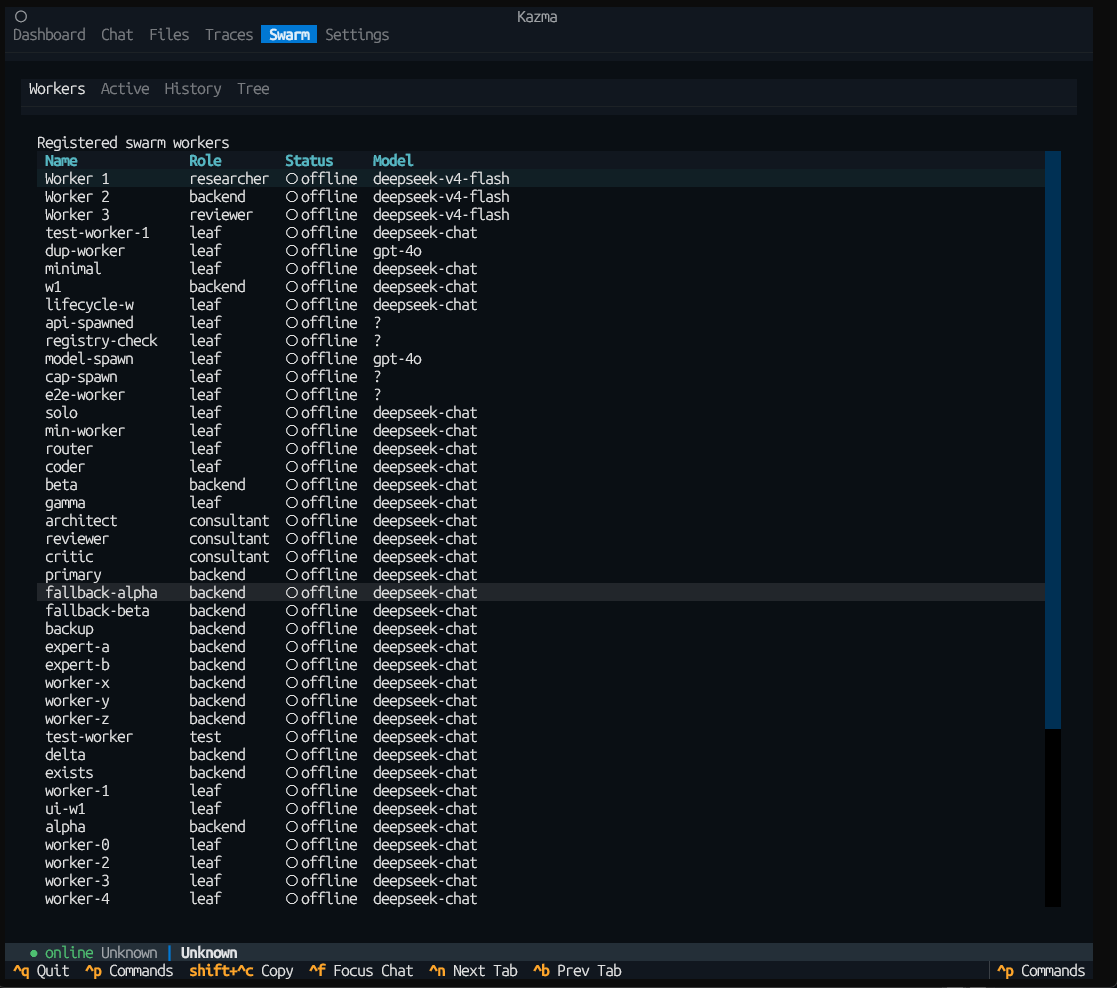The image size is (1117, 988).
Task: Open the Traces tab
Action: coord(229,35)
